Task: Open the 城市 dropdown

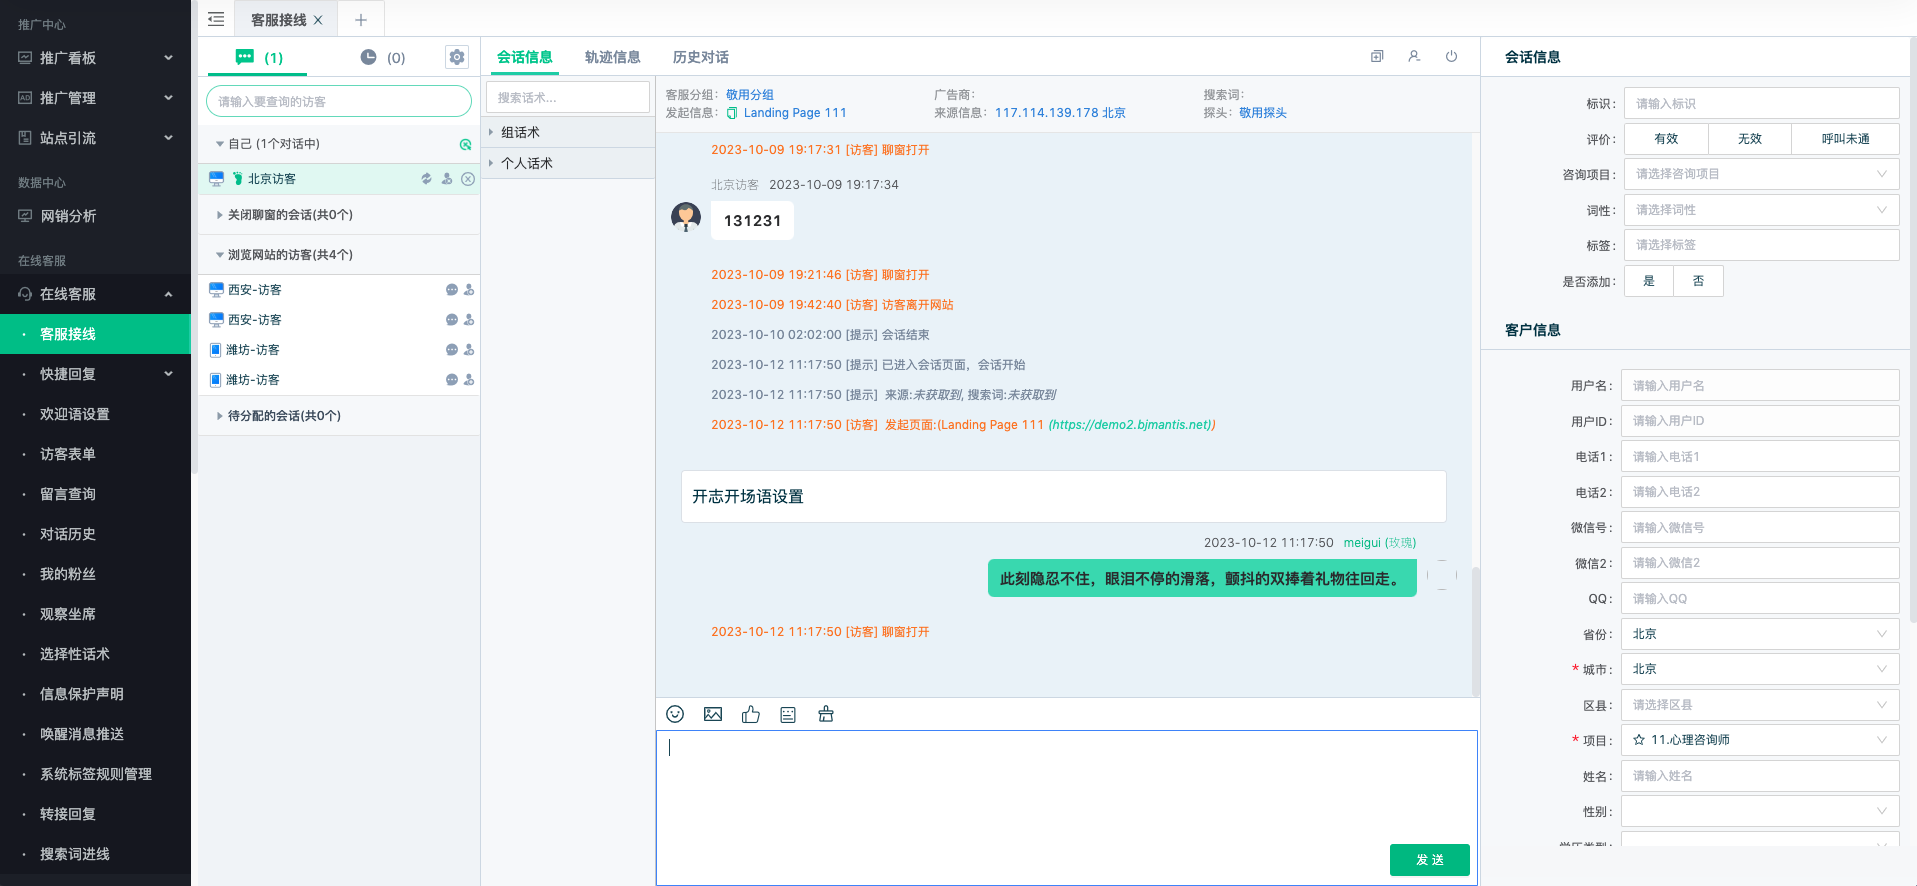Action: 1760,669
